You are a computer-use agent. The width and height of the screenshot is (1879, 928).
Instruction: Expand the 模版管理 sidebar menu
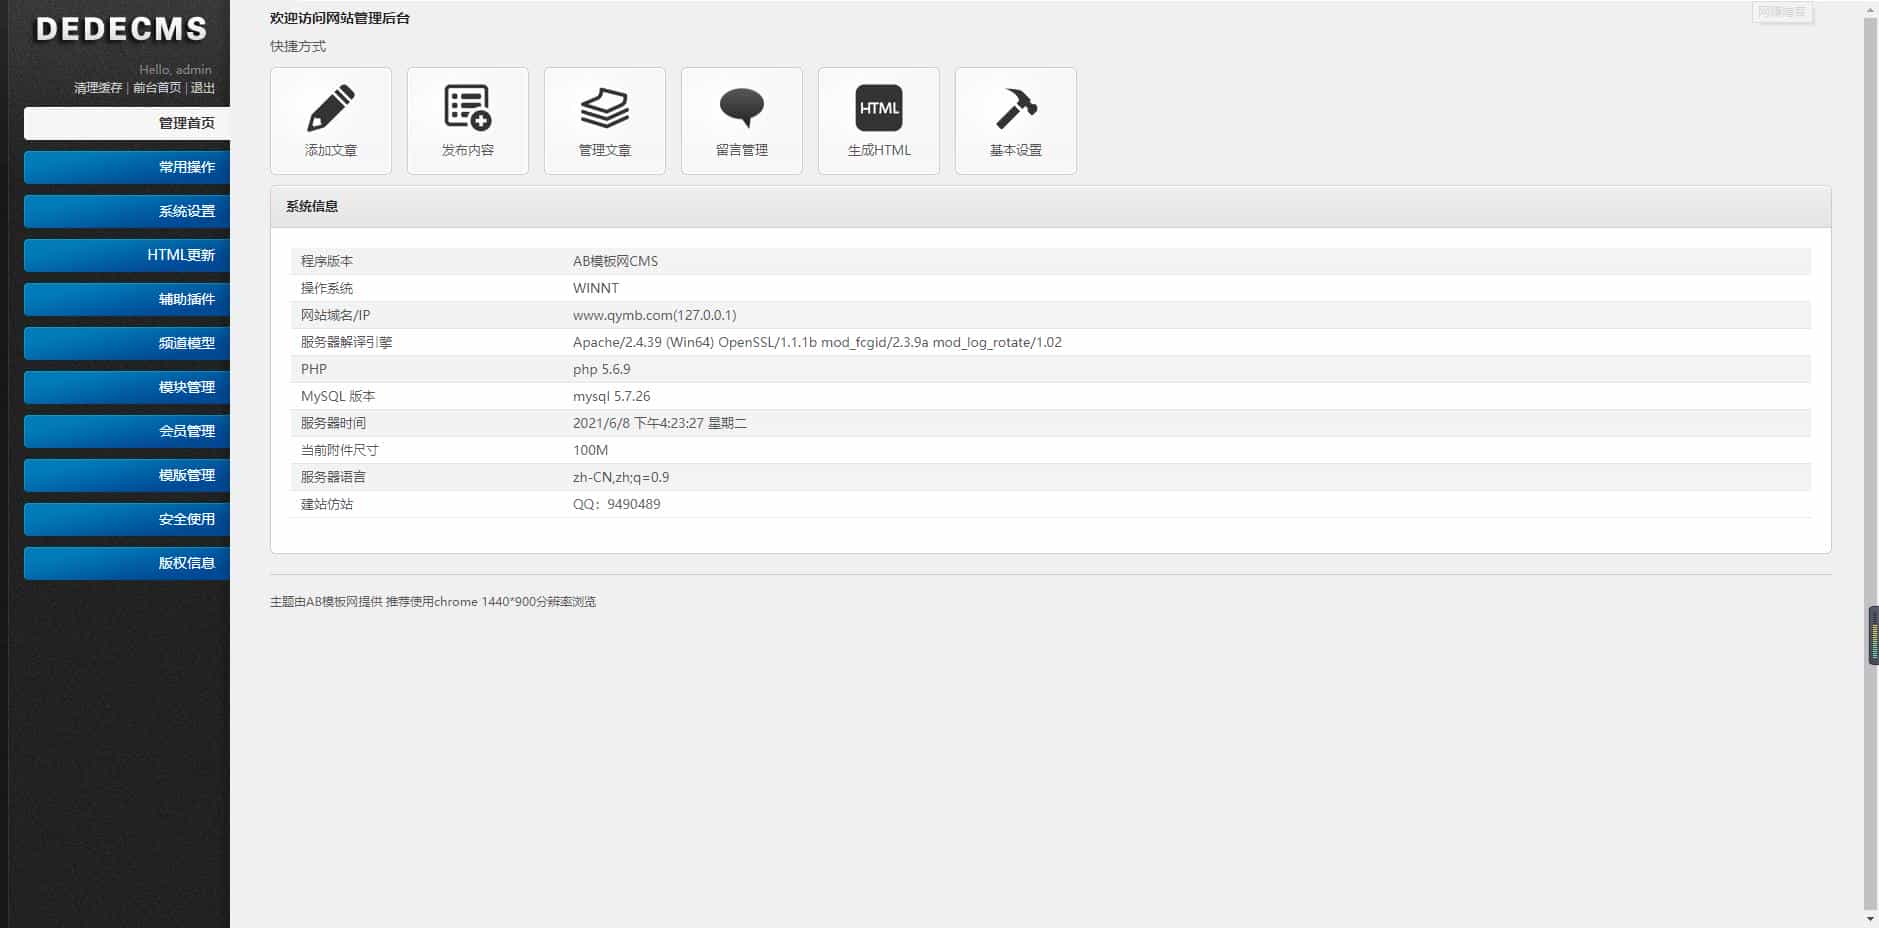point(127,475)
